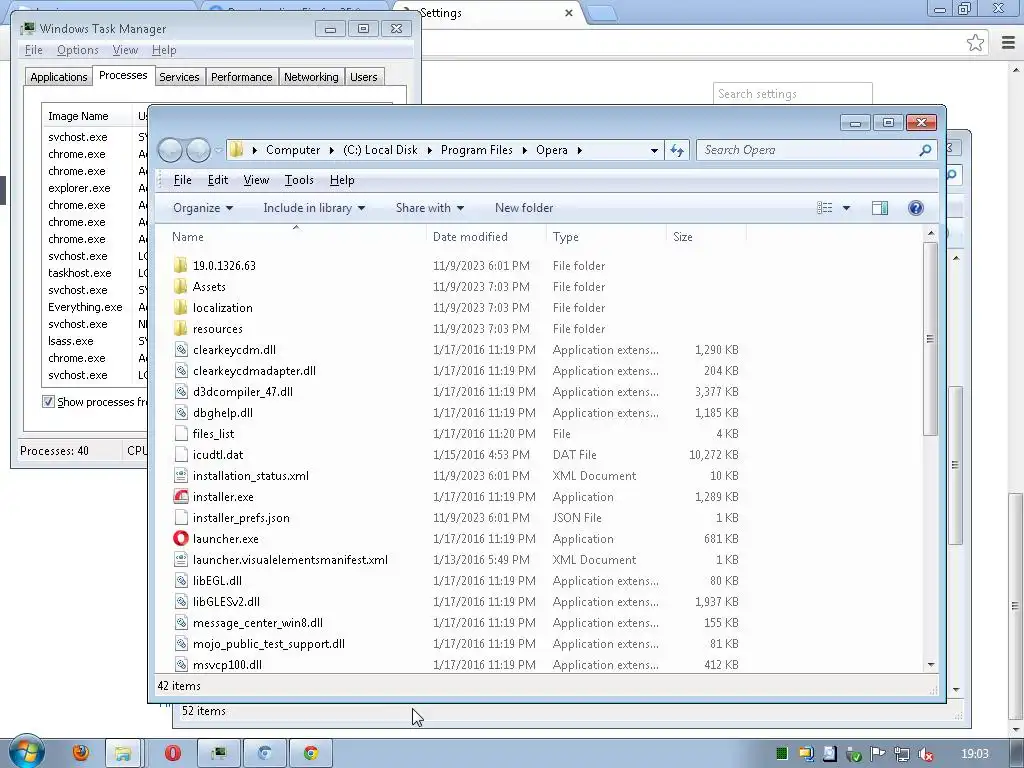Click the Search Opera input field
Viewport: 1024px width, 768px height.
point(808,150)
